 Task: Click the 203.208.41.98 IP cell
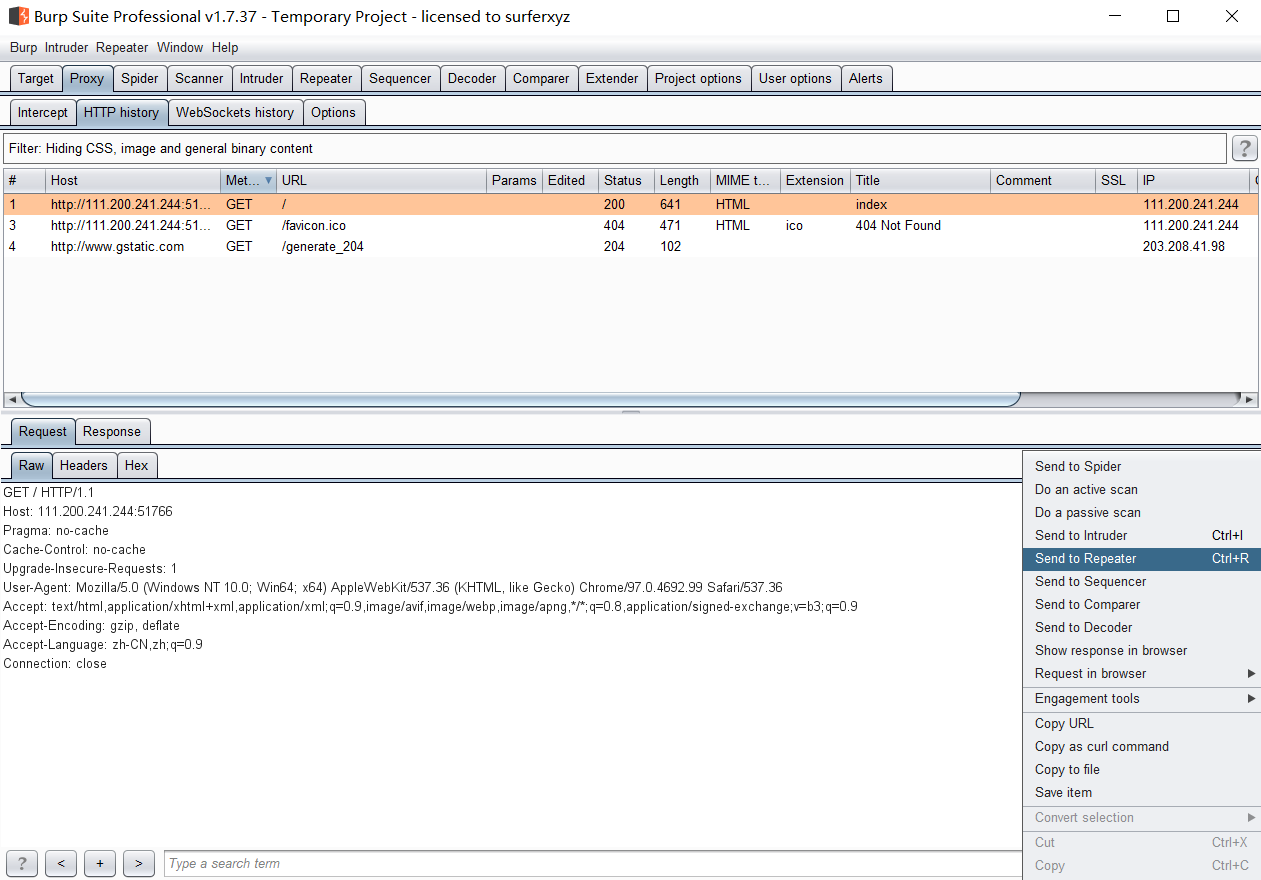point(1183,247)
